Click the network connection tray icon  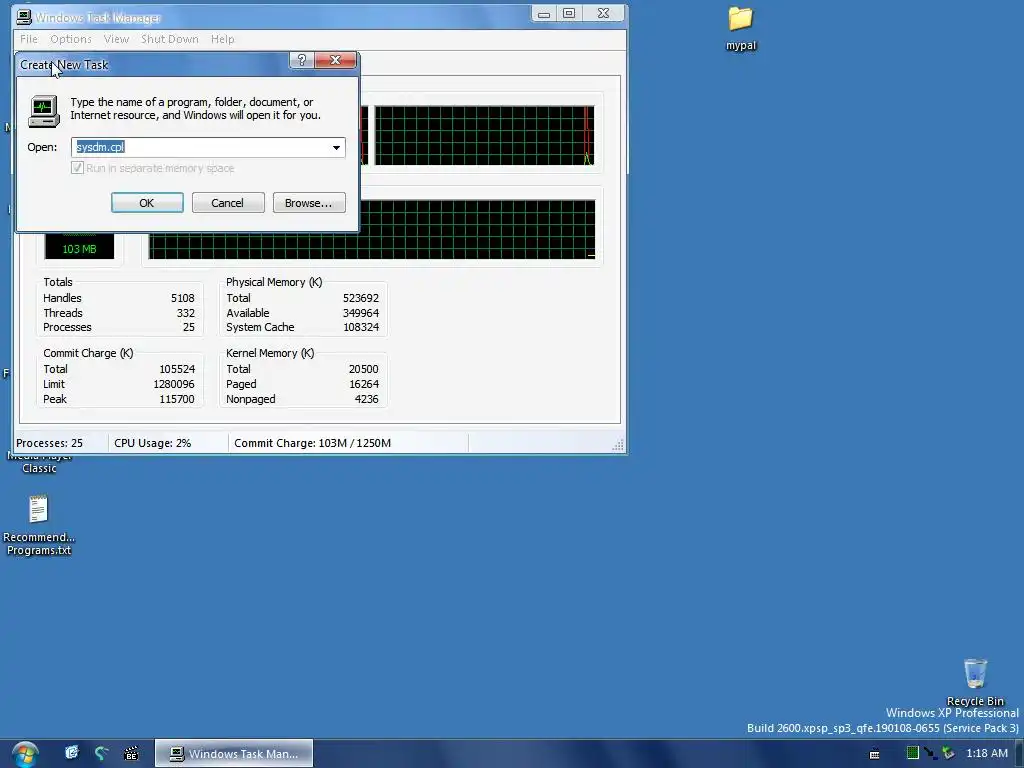pyautogui.click(x=930, y=753)
